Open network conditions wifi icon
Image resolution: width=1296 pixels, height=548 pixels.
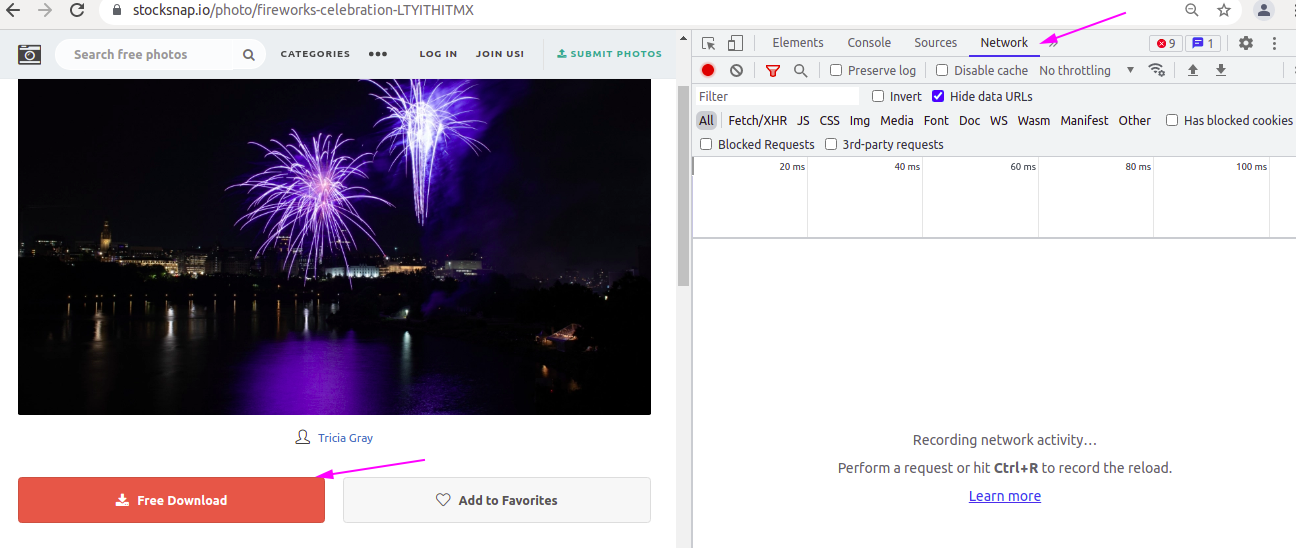click(x=1157, y=70)
